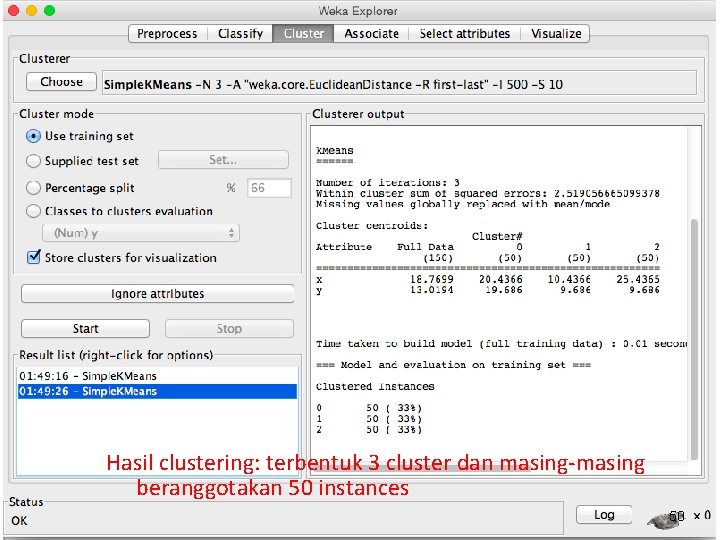Open the Preprocess tab
The width and height of the screenshot is (720, 540).
168,34
